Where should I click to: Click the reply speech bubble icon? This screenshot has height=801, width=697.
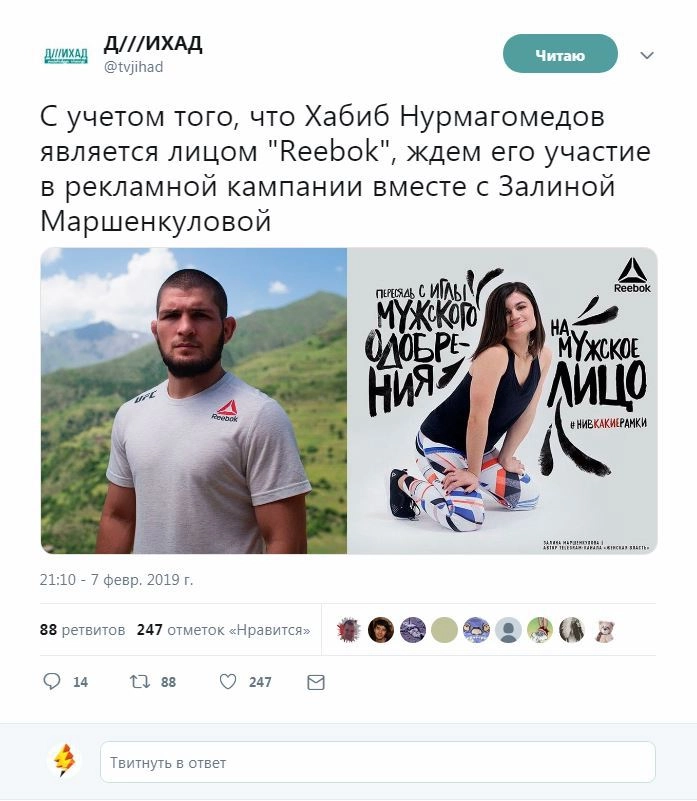click(52, 681)
